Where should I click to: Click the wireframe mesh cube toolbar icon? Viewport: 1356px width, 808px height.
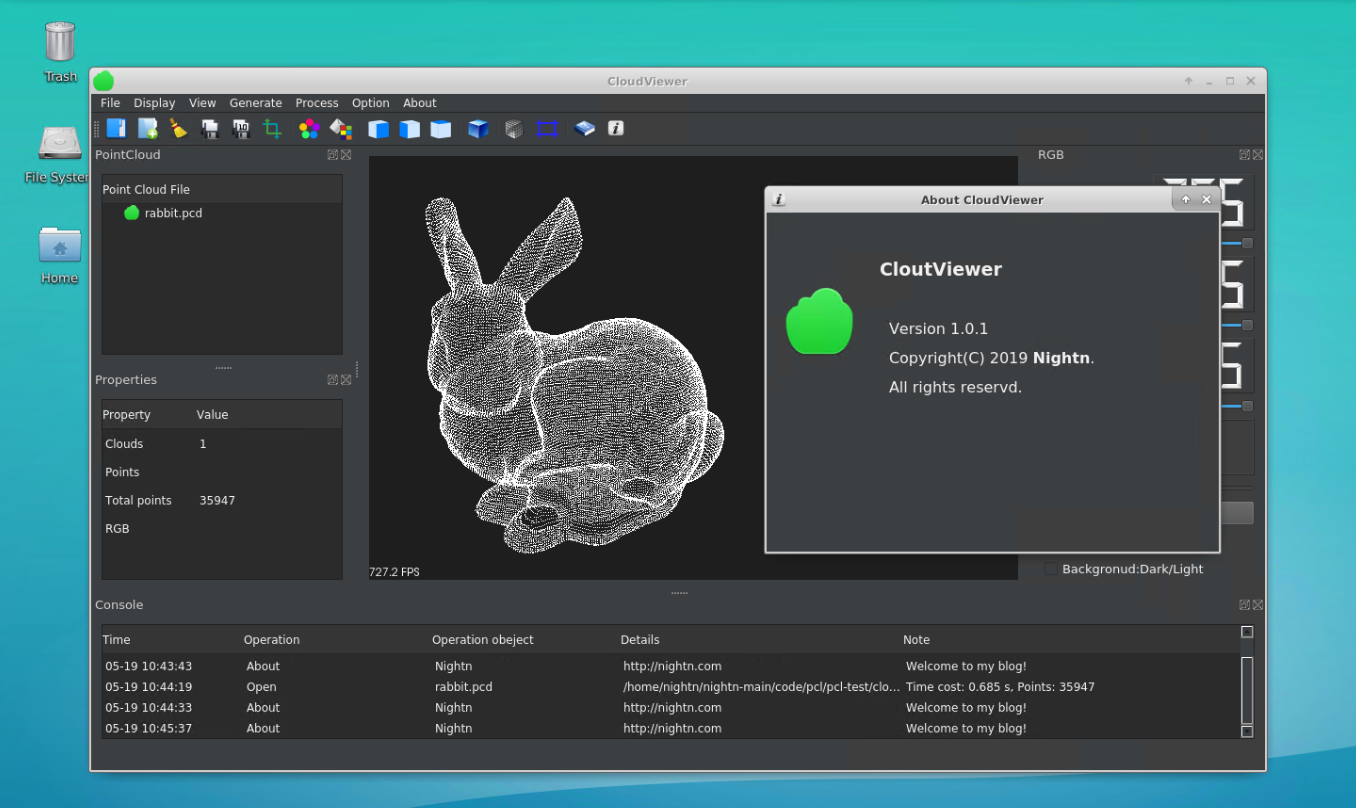point(513,128)
